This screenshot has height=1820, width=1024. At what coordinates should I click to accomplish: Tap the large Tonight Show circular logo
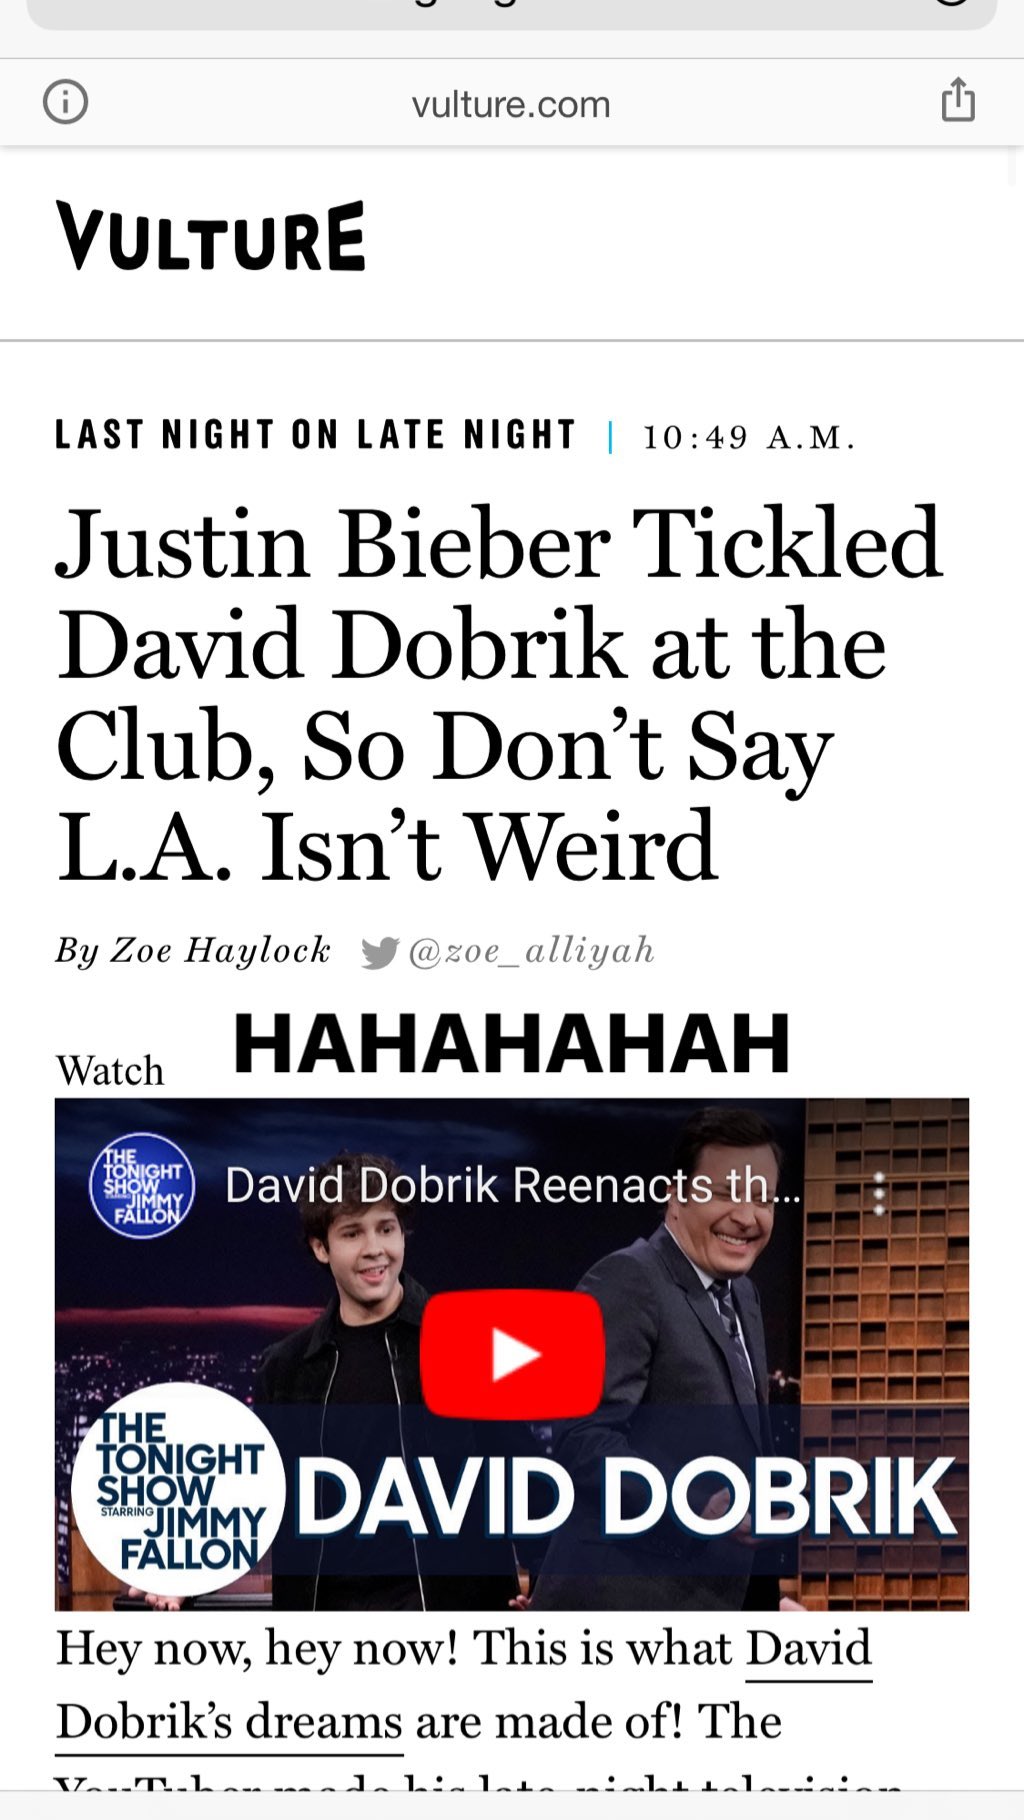[178, 1489]
